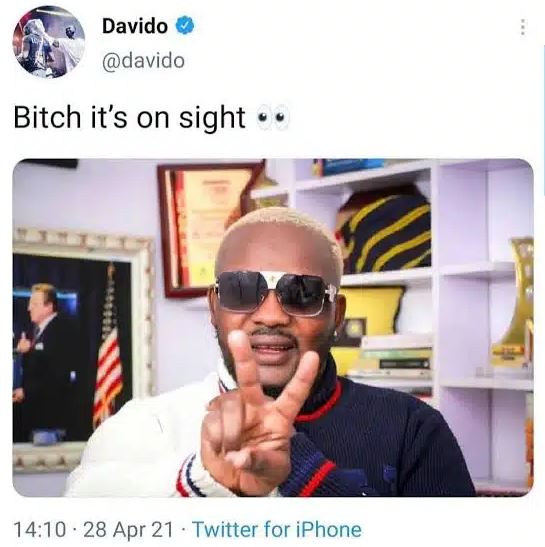Select the tweet text "Bitch it's on sight"
Image resolution: width=545 pixels, height=547 pixels.
(129, 118)
